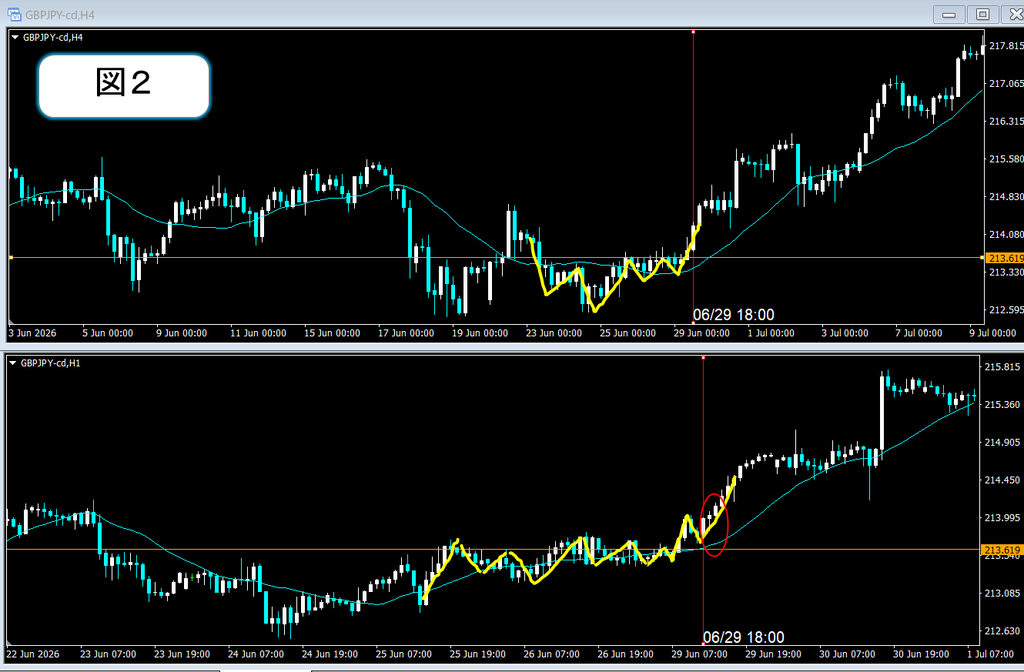Image resolution: width=1024 pixels, height=672 pixels.
Task: Select the 06/29 18:00 label on H1 chart
Action: coord(743,637)
